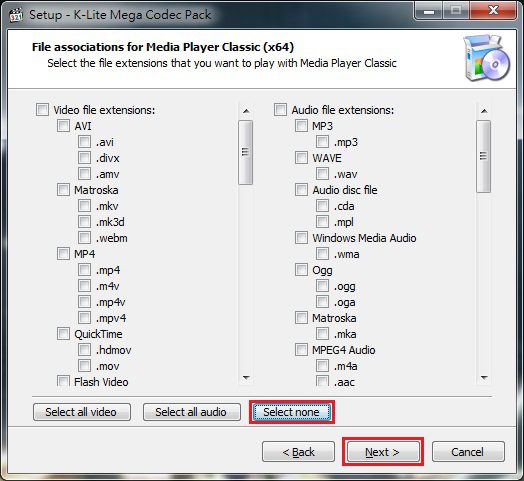Tick the .avi extension checkbox
The image size is (524, 481).
click(x=84, y=142)
